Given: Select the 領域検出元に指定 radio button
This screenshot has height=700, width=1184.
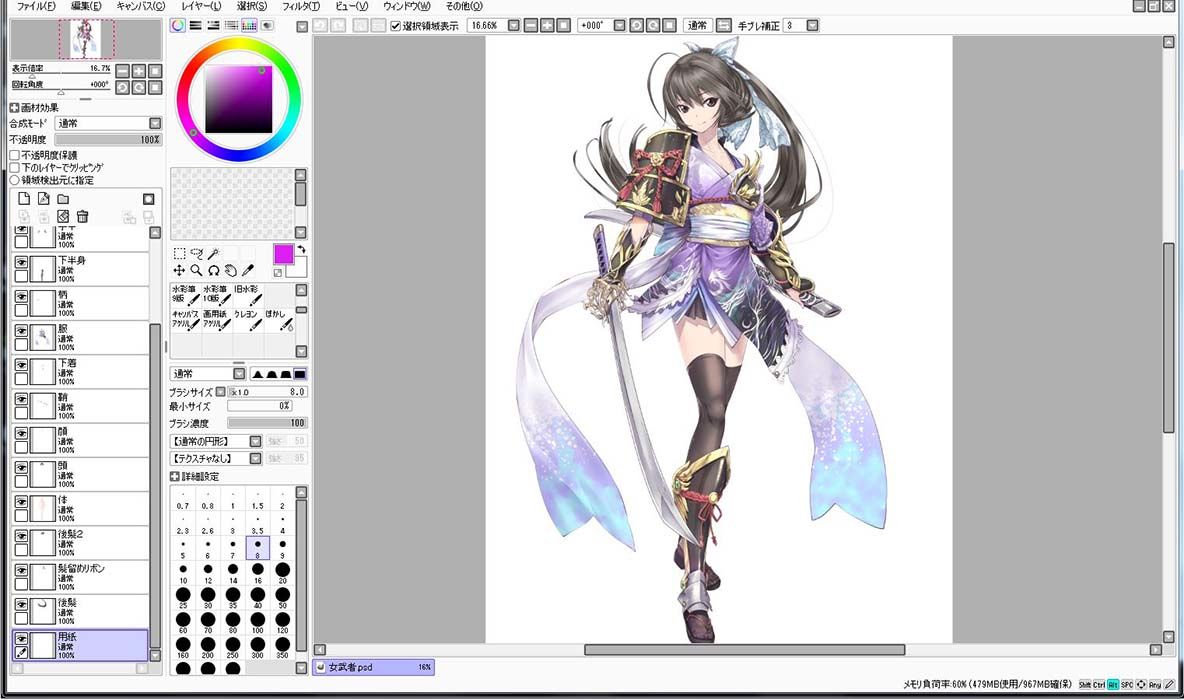Looking at the screenshot, I should pos(14,180).
